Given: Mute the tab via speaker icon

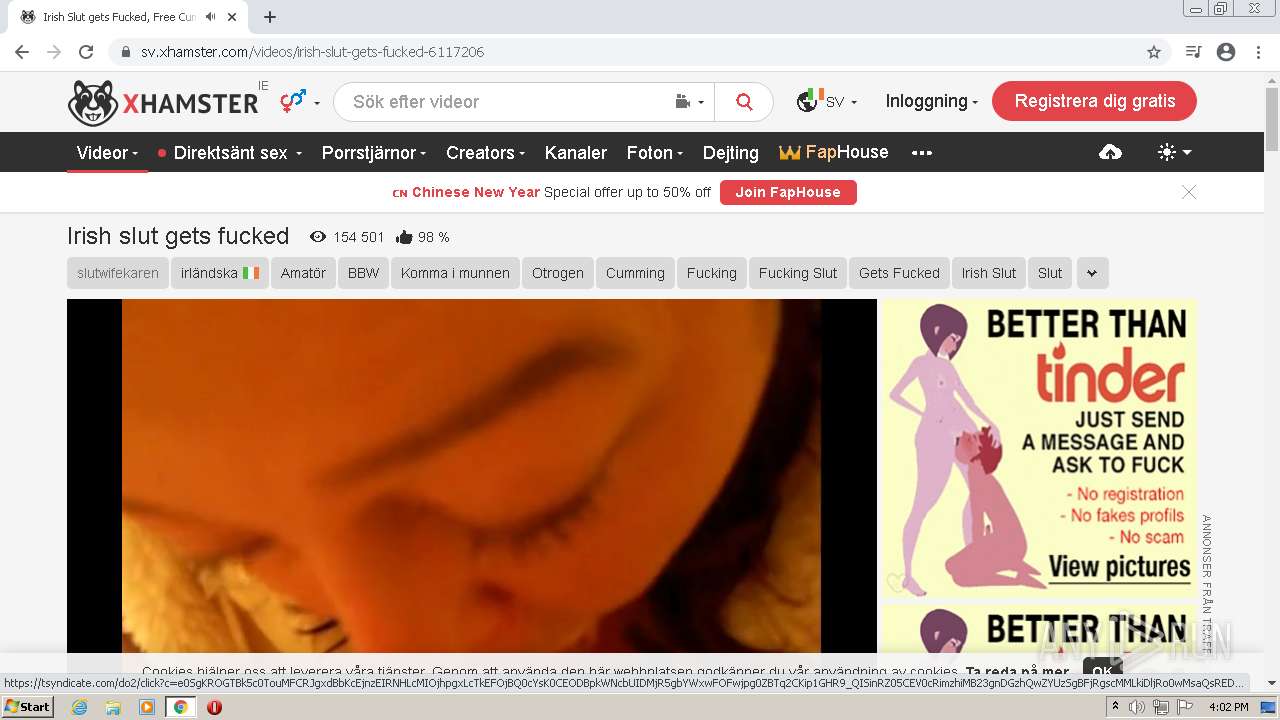Looking at the screenshot, I should [210, 17].
